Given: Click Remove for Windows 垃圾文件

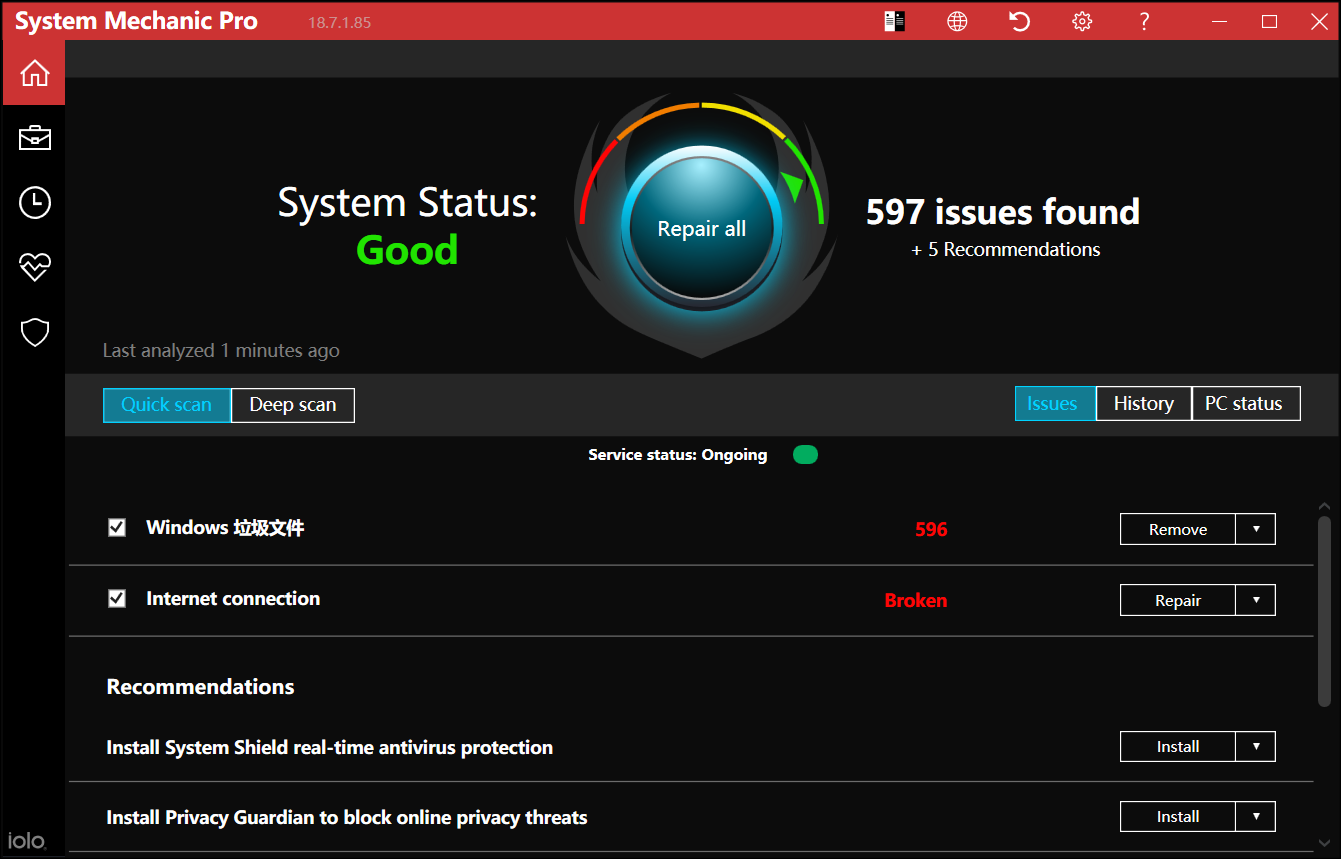Looking at the screenshot, I should tap(1178, 529).
